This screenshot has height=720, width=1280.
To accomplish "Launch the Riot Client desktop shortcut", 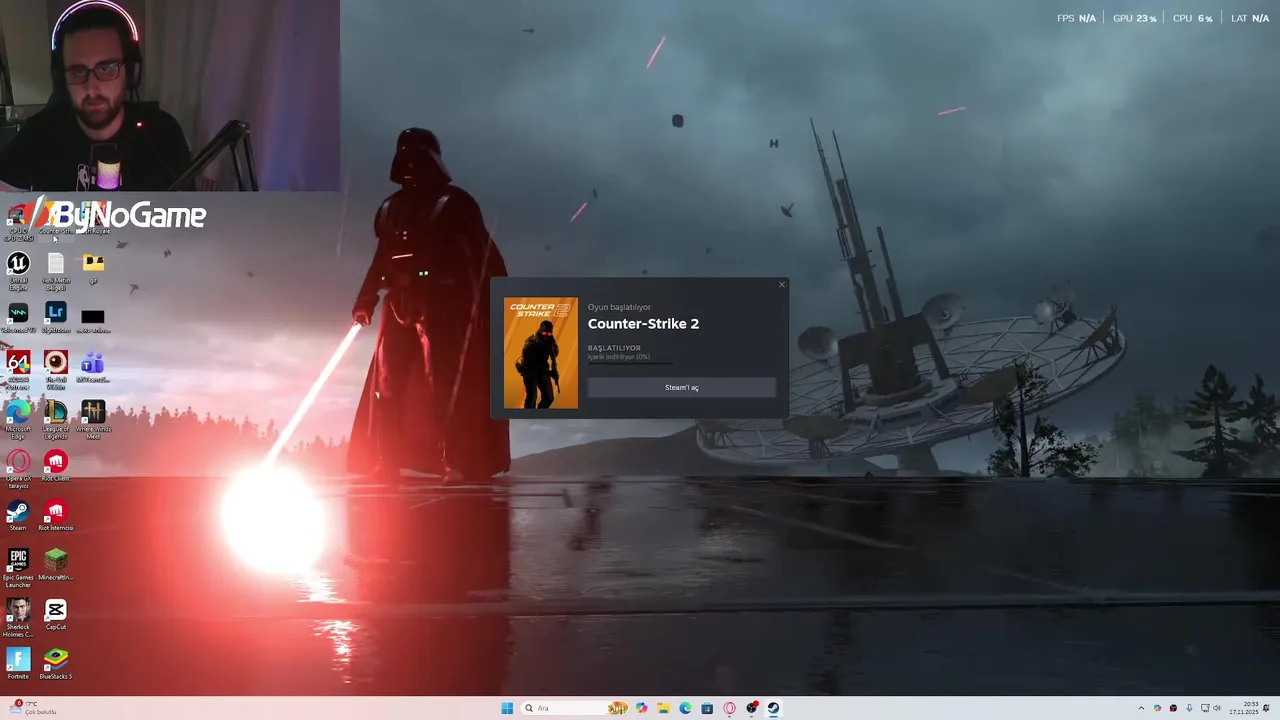I will point(56,466).
